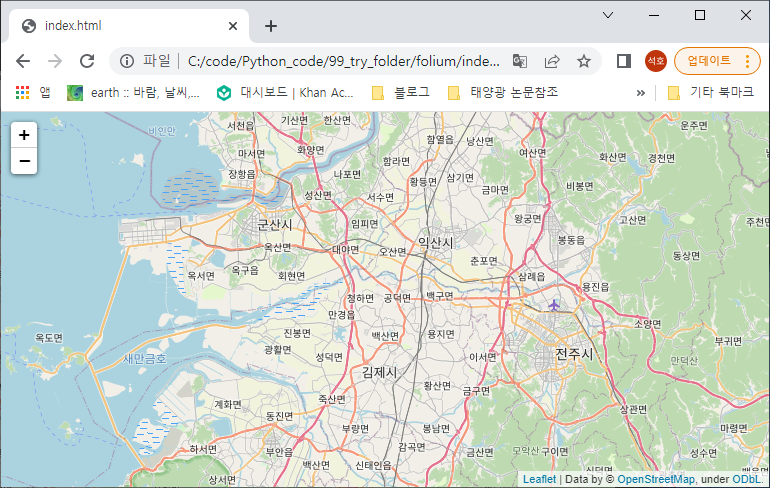Image resolution: width=770 pixels, height=488 pixels.
Task: Click the airport icon near 전주시
Action: tap(554, 305)
